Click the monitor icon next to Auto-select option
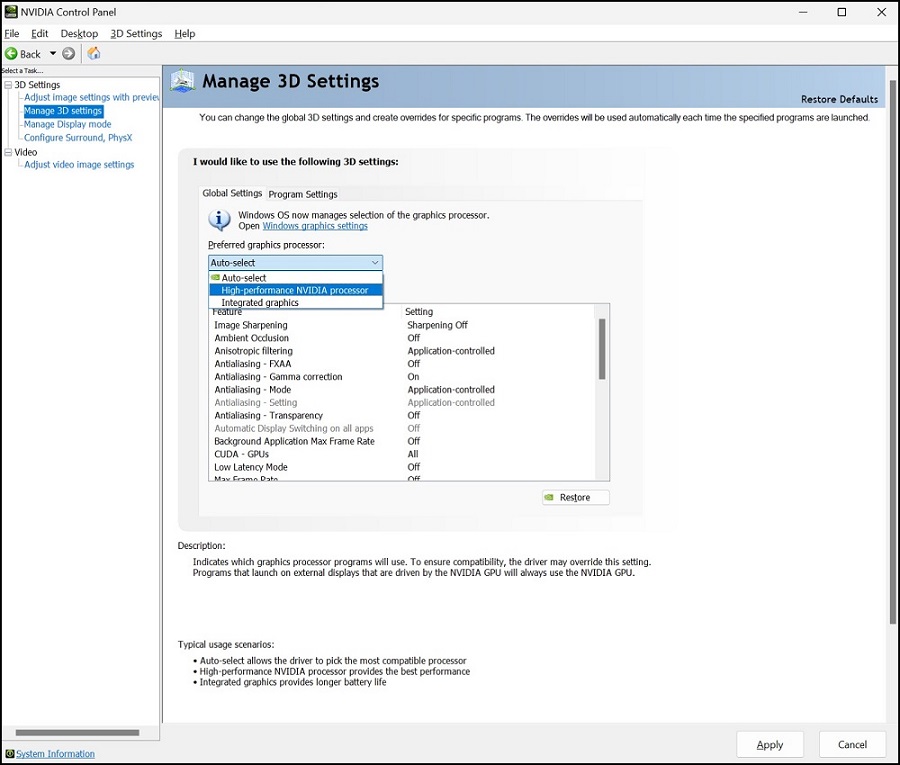Viewport: 900px width, 765px height. (x=215, y=277)
